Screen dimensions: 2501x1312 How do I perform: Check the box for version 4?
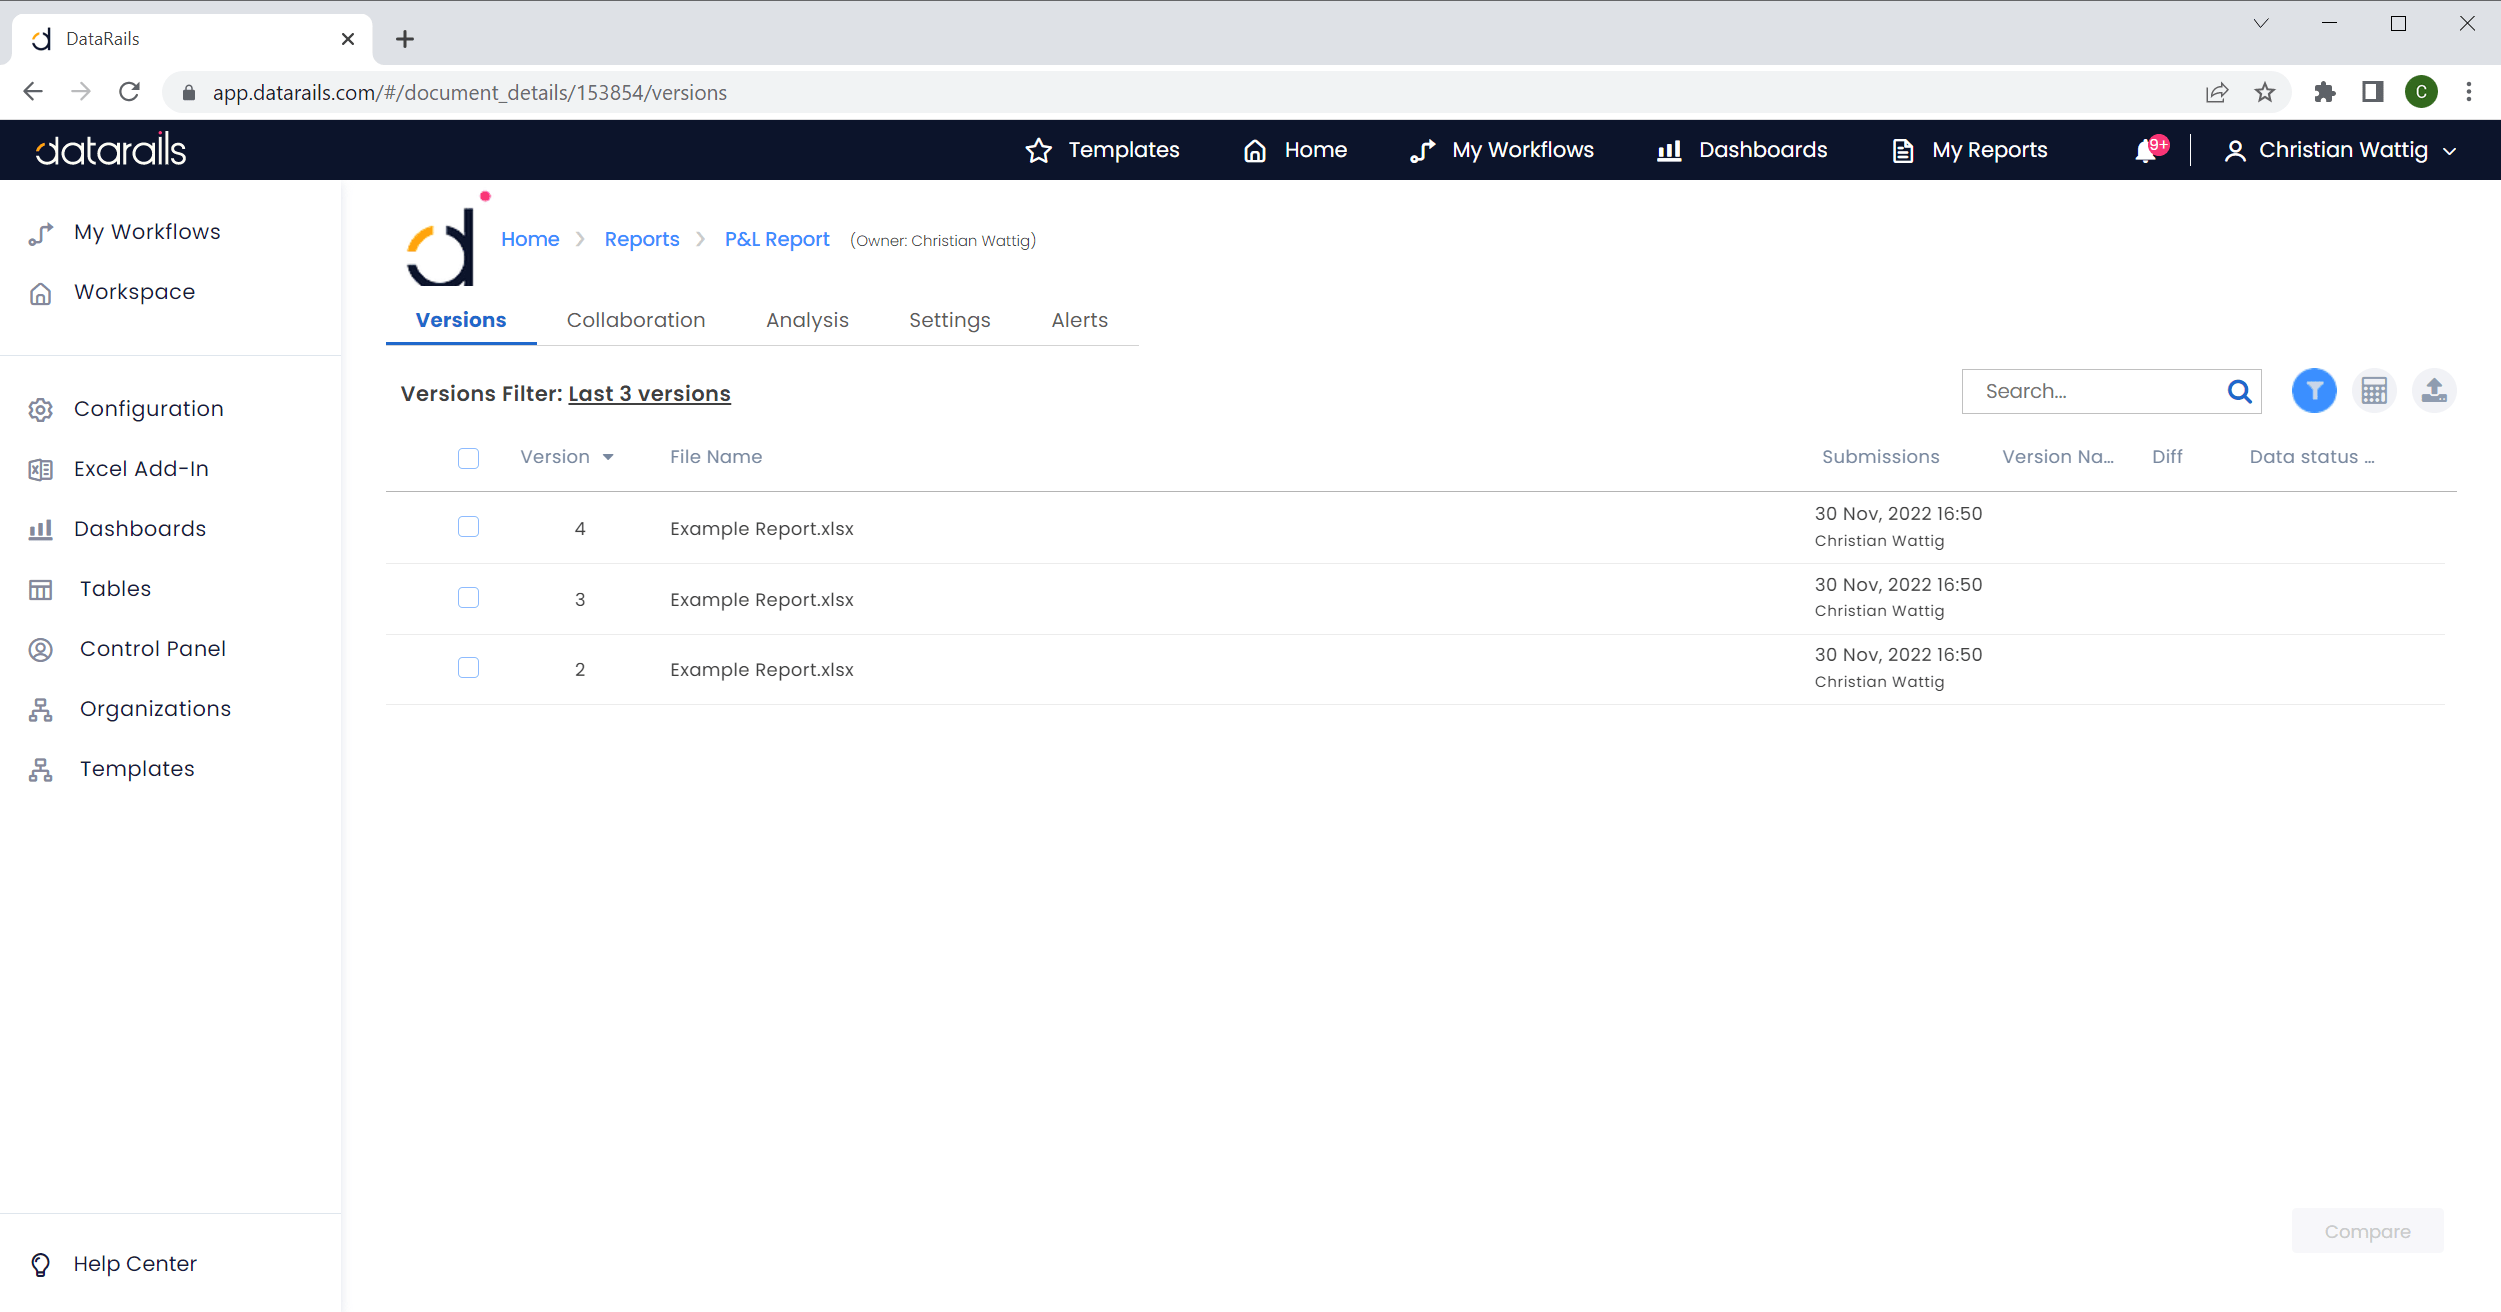[x=468, y=527]
